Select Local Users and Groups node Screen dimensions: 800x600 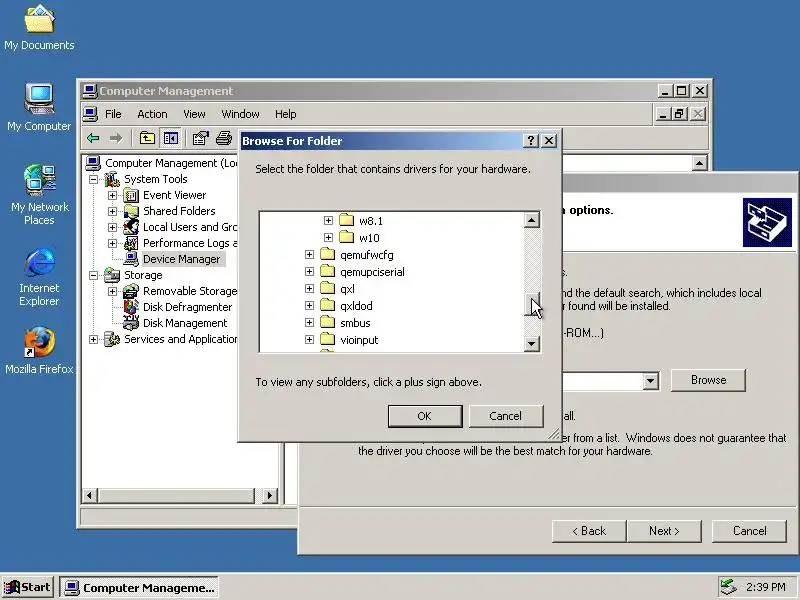(x=190, y=227)
